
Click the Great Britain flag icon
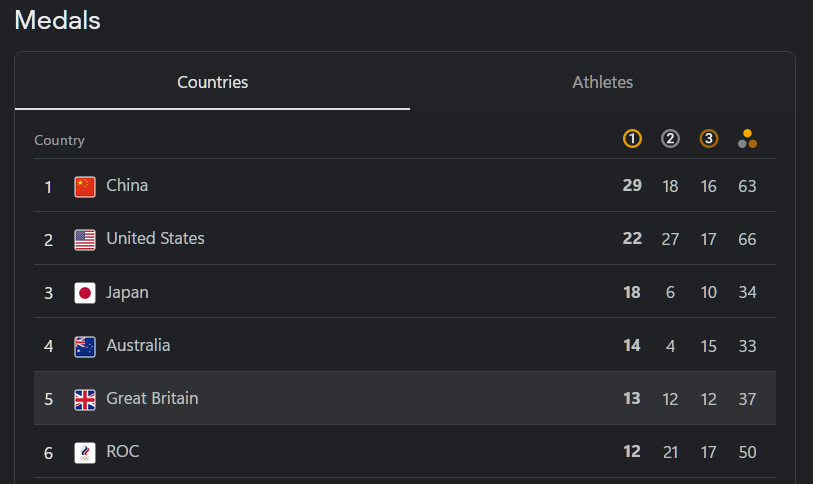pyautogui.click(x=85, y=399)
